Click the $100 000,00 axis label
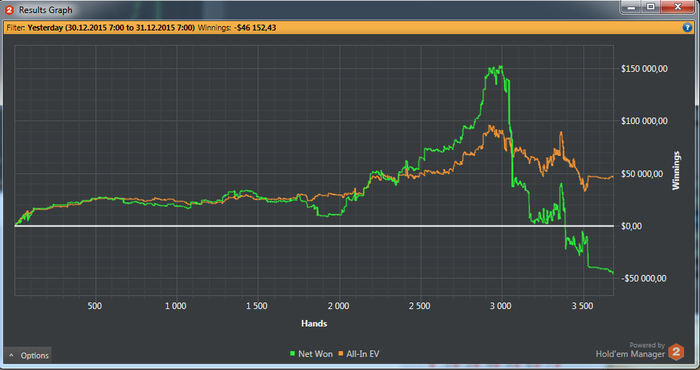Screen dimensions: 700x370 point(644,121)
